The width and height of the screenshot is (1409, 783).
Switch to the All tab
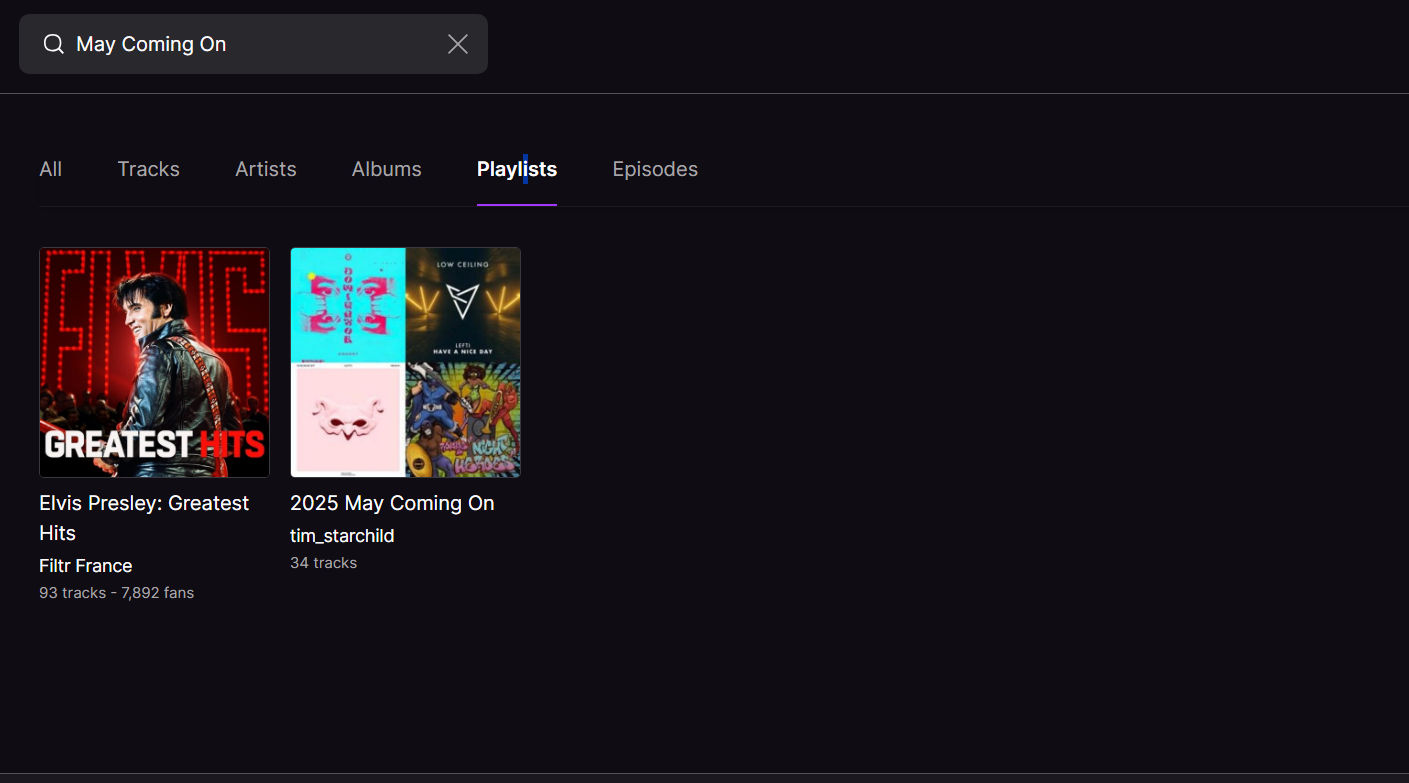pos(51,169)
